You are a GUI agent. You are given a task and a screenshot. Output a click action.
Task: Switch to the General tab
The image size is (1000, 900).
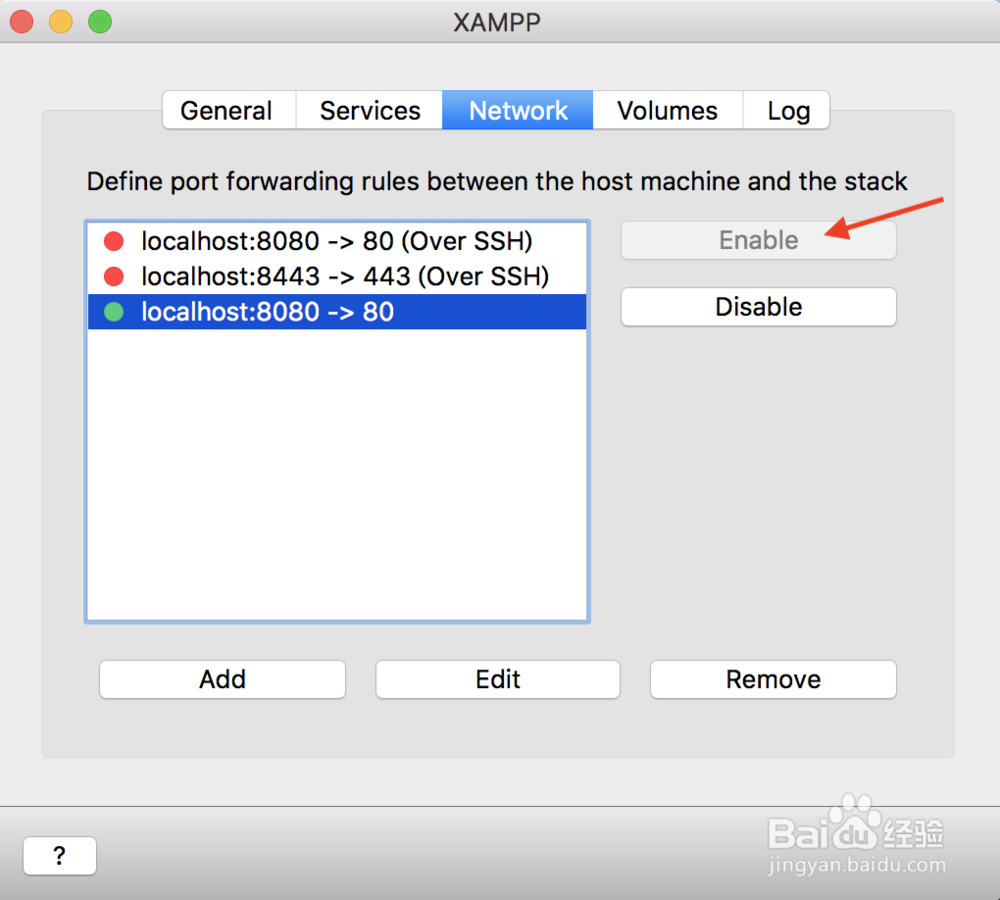tap(228, 110)
